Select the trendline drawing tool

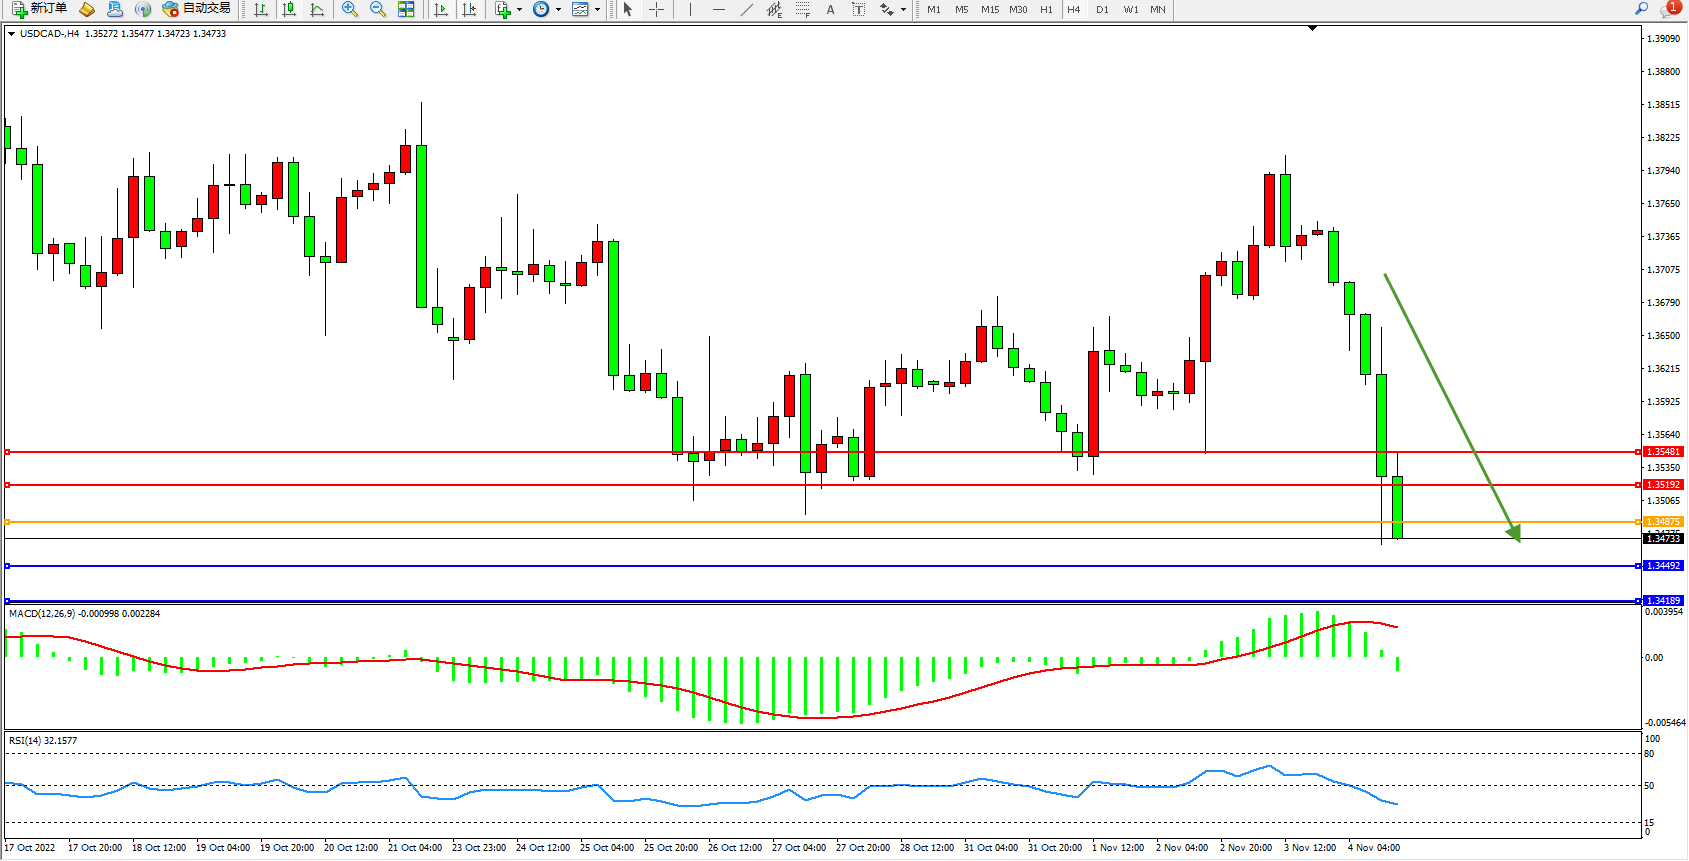coord(746,9)
